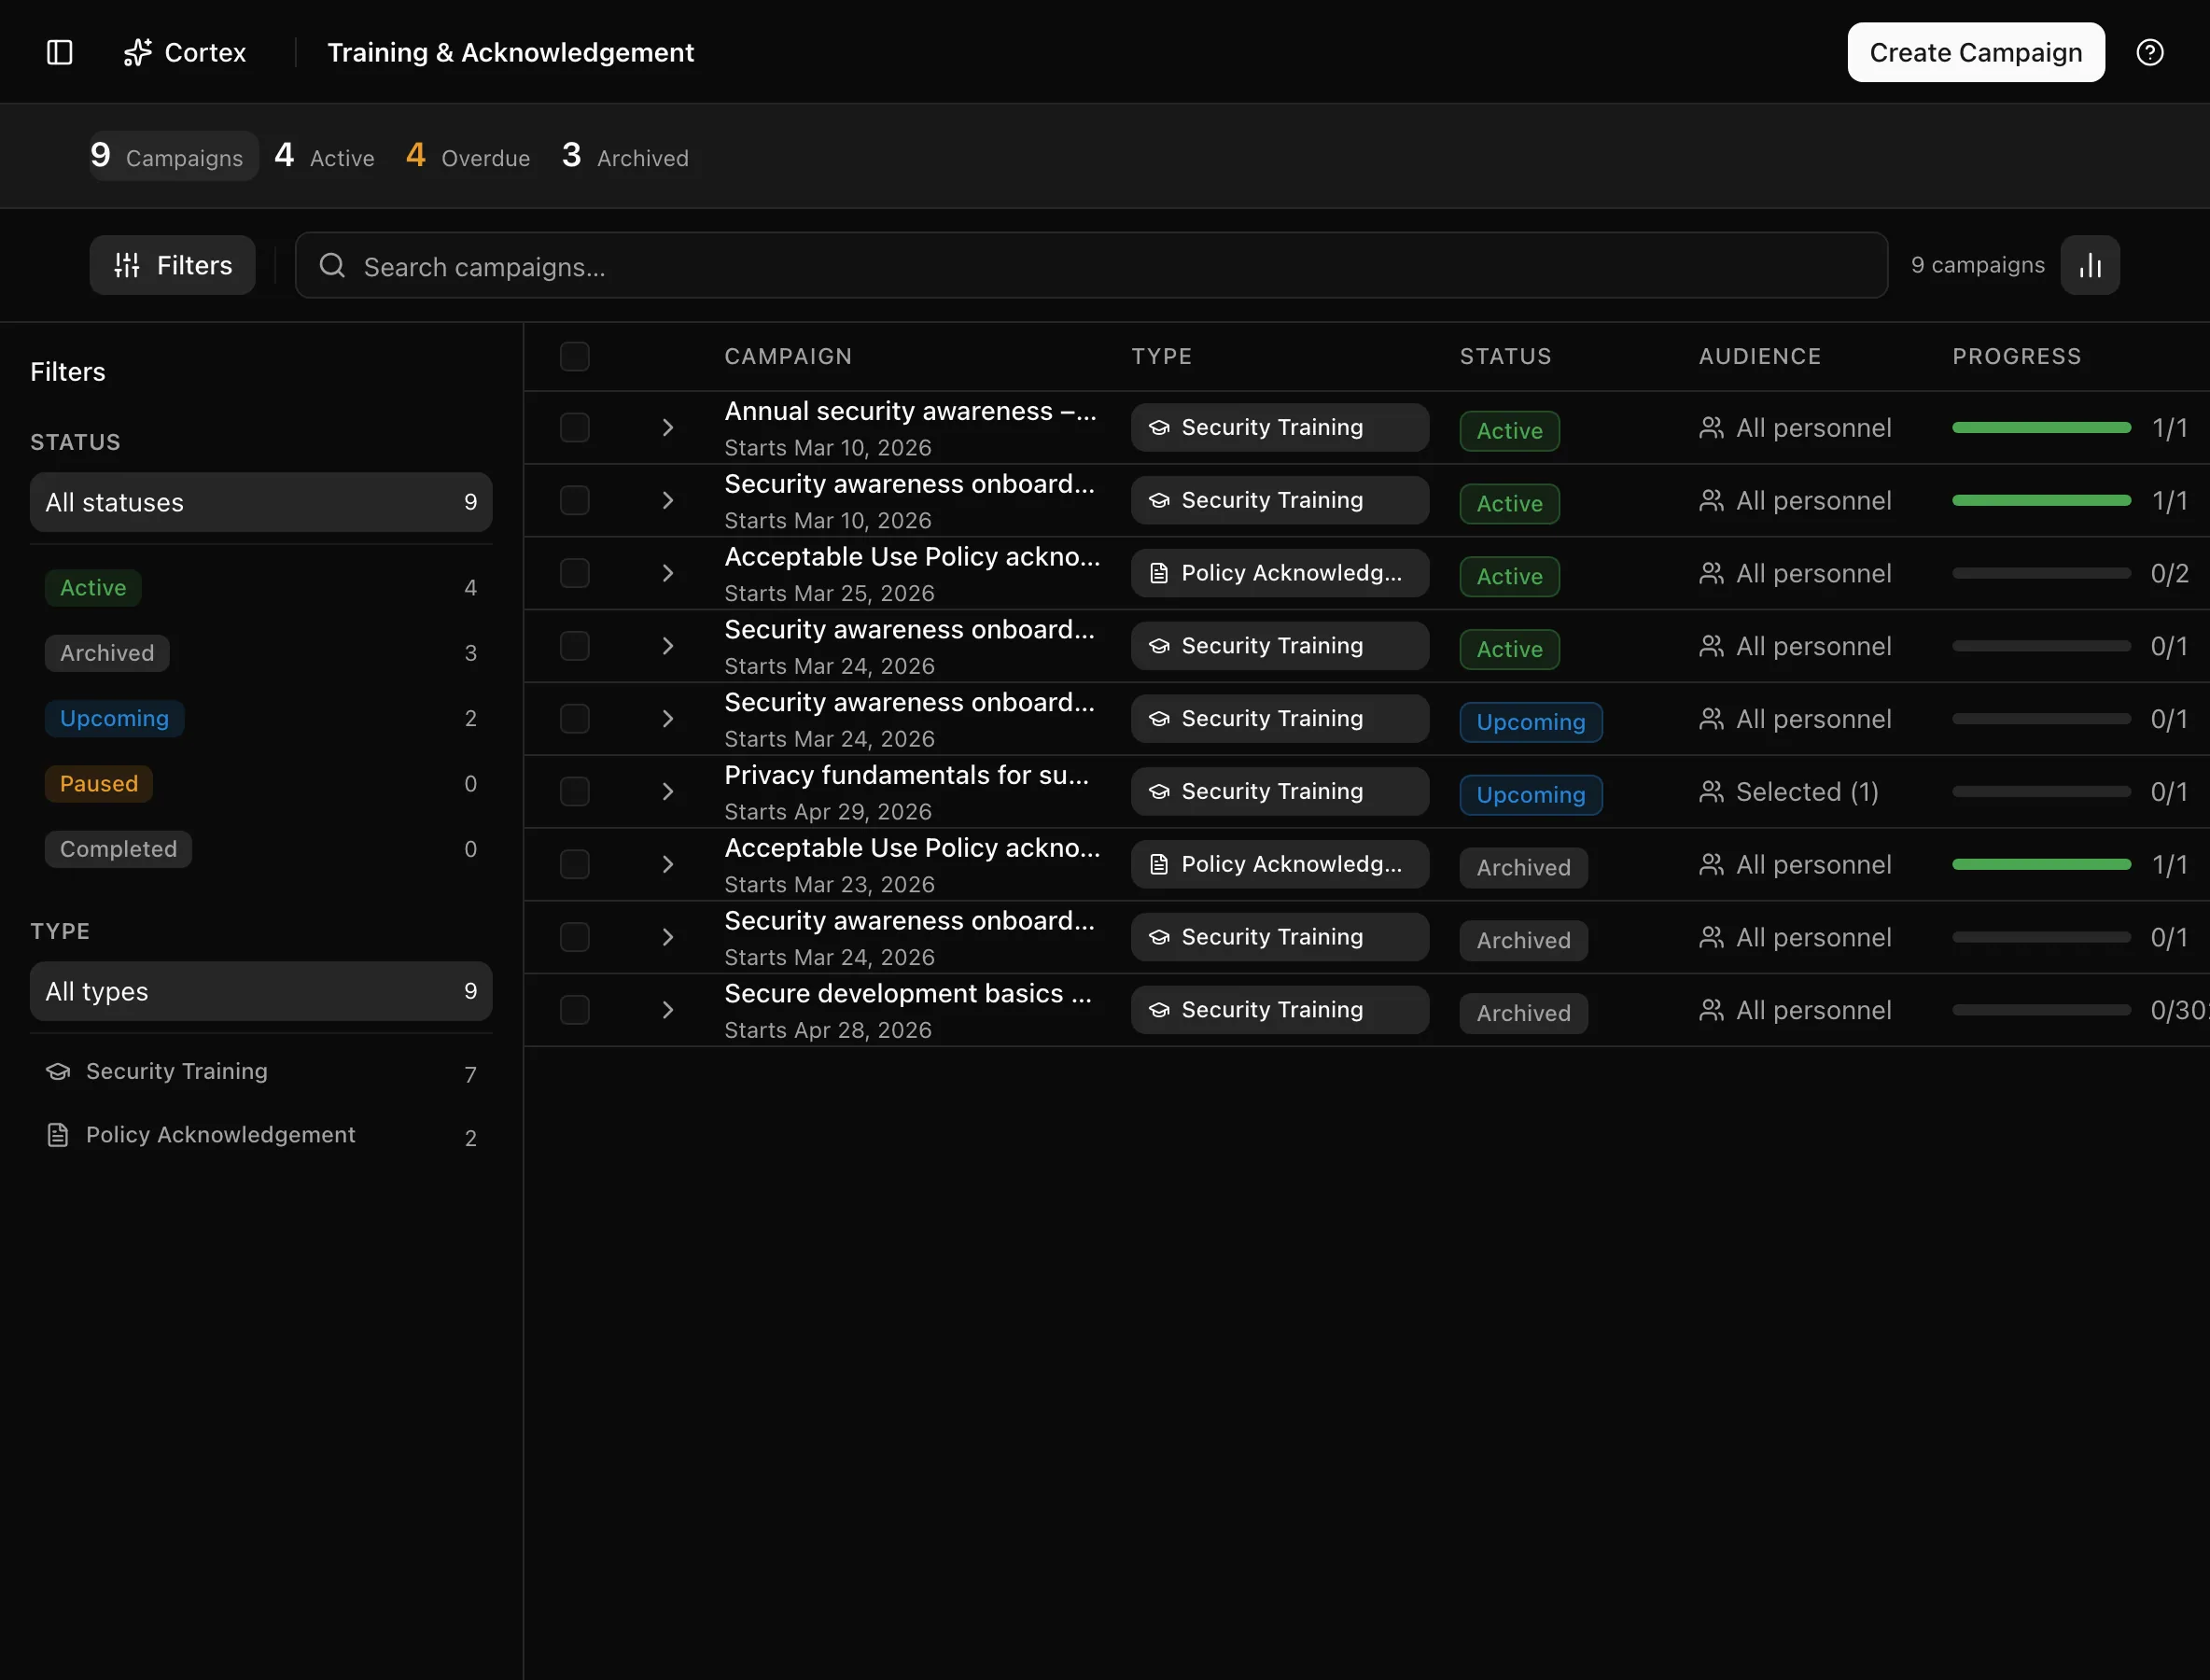2210x1680 pixels.
Task: Filter by Paused status
Action: click(x=261, y=784)
